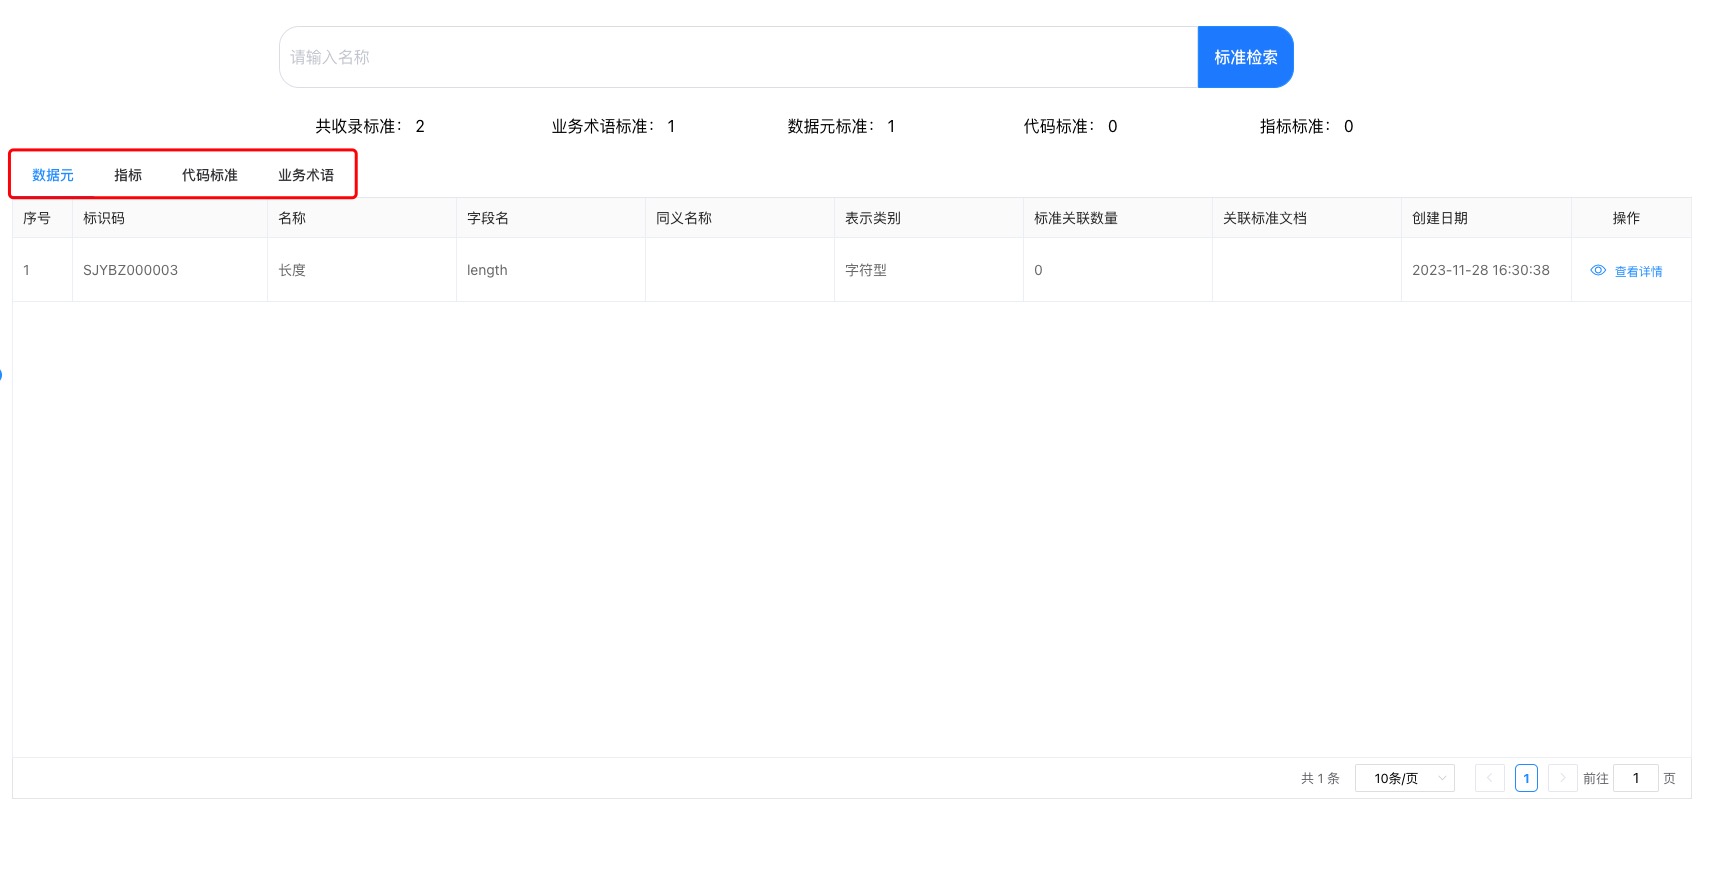Go to previous page with left chevron
The image size is (1723, 872).
pyautogui.click(x=1489, y=778)
